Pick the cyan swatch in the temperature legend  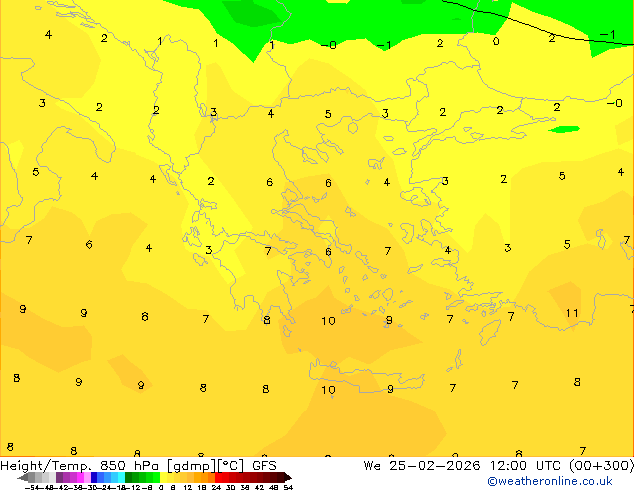click(x=121, y=477)
